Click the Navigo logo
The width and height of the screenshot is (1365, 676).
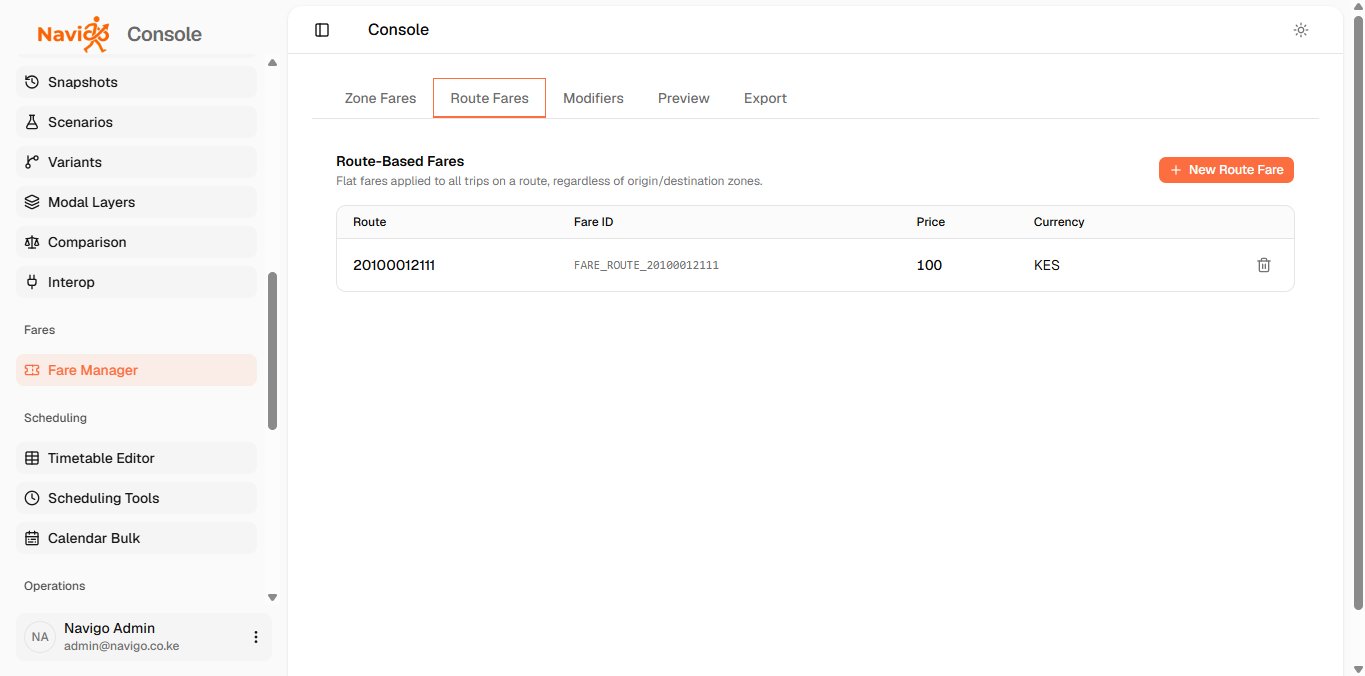[x=73, y=33]
